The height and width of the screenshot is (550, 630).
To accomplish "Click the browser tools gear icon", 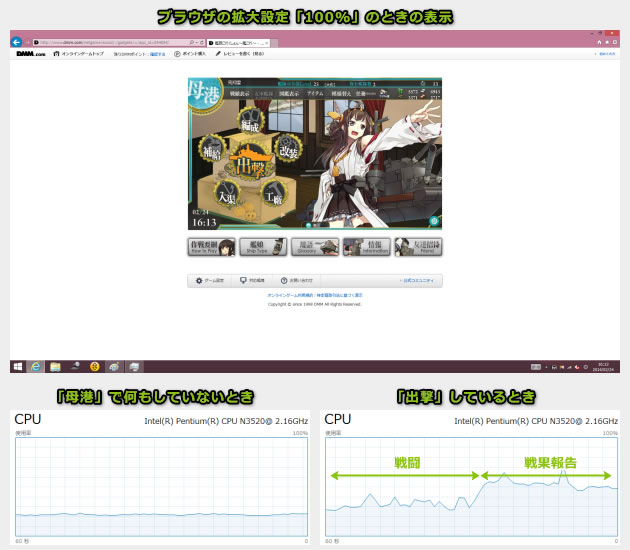I will (x=615, y=42).
